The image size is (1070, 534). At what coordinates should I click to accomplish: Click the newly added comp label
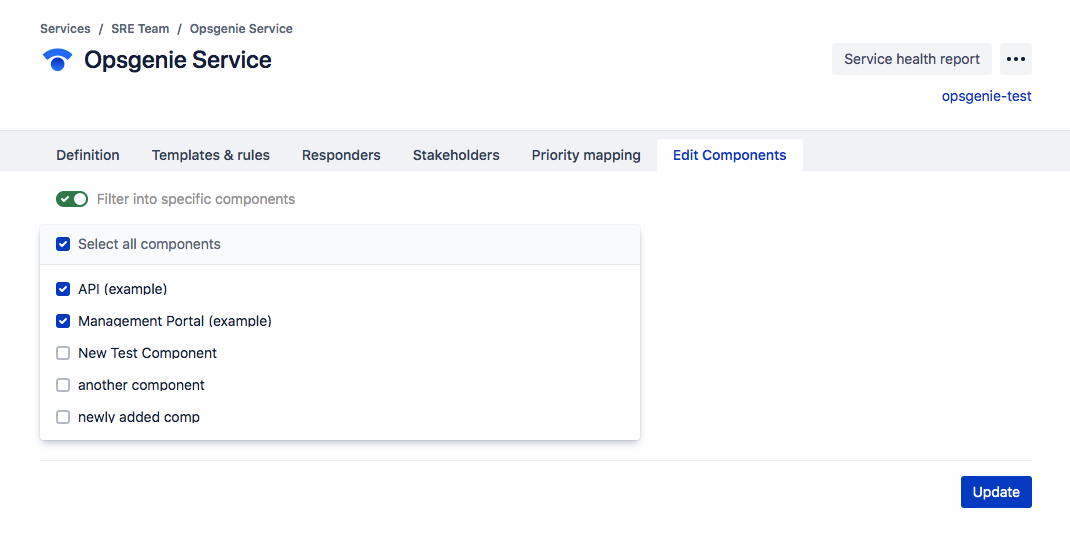tap(139, 417)
